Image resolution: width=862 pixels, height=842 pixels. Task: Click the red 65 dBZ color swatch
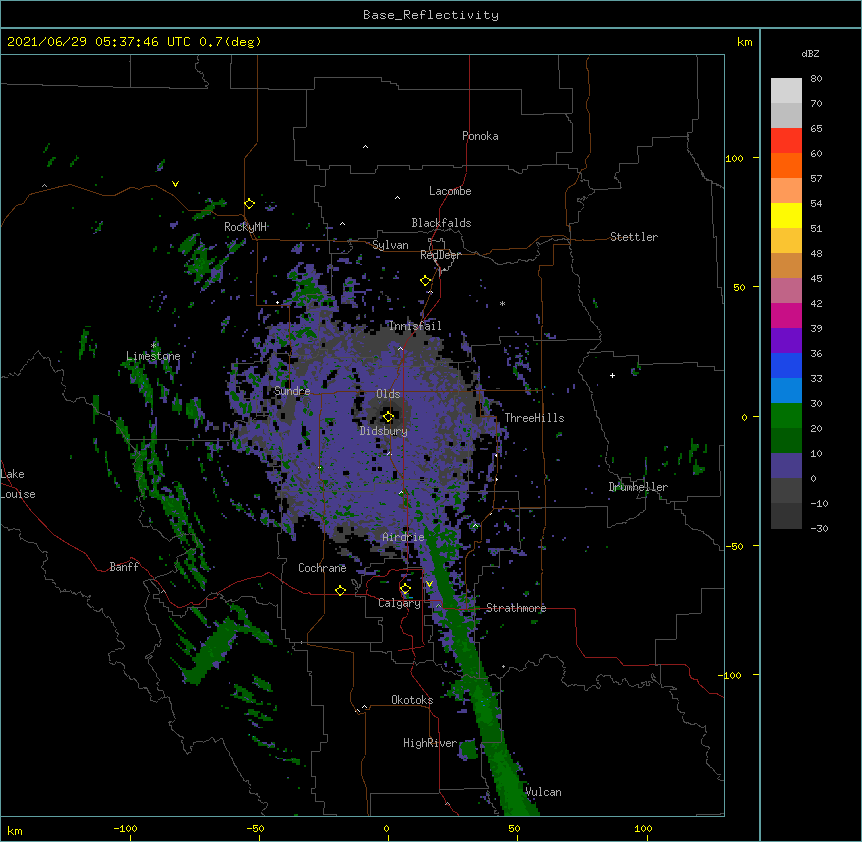pyautogui.click(x=786, y=140)
